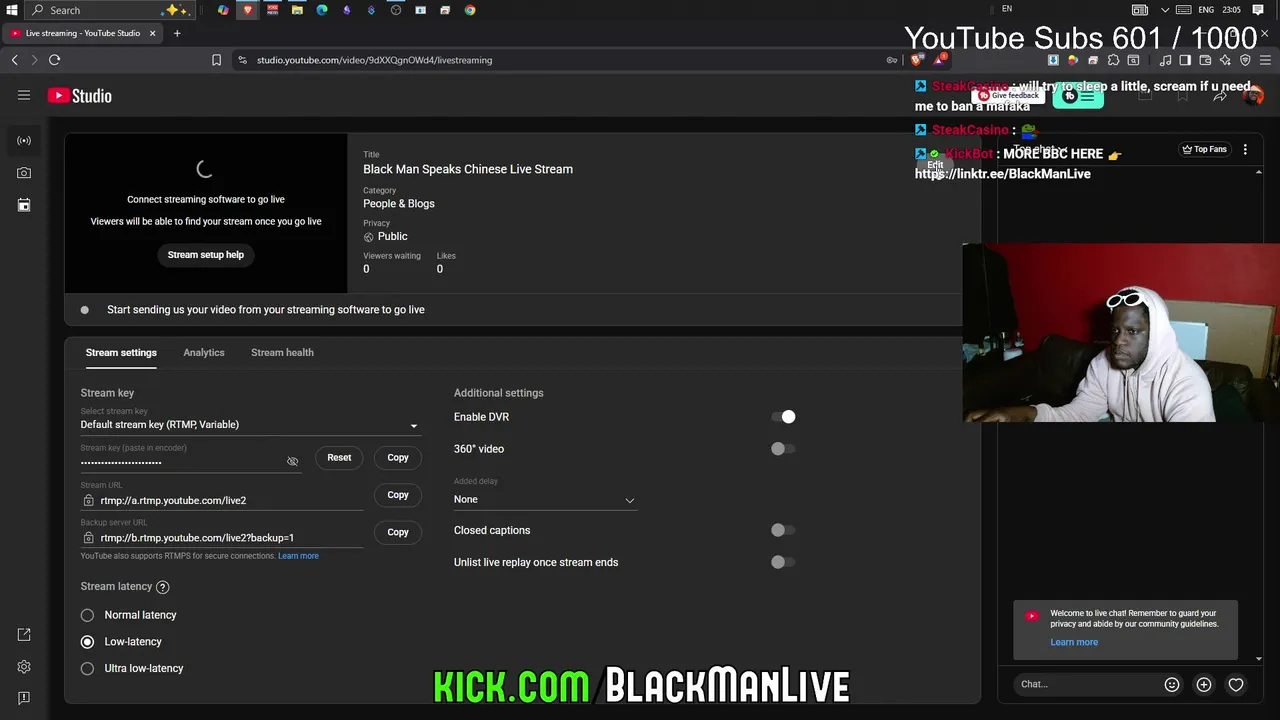The height and width of the screenshot is (720, 1280).
Task: Click the bookmark icon in address bar
Action: coord(216,60)
